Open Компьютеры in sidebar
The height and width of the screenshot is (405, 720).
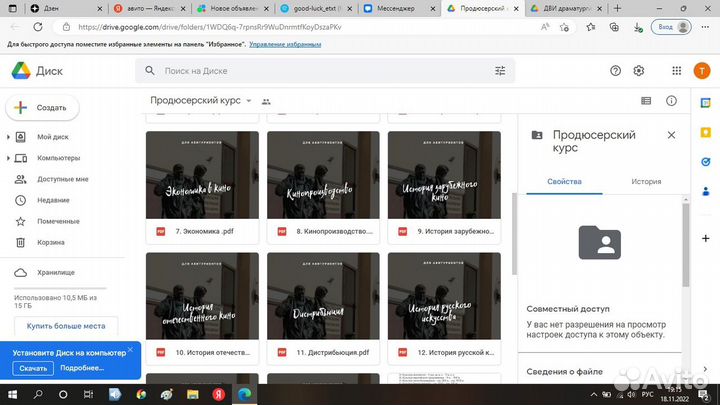pyautogui.click(x=58, y=158)
